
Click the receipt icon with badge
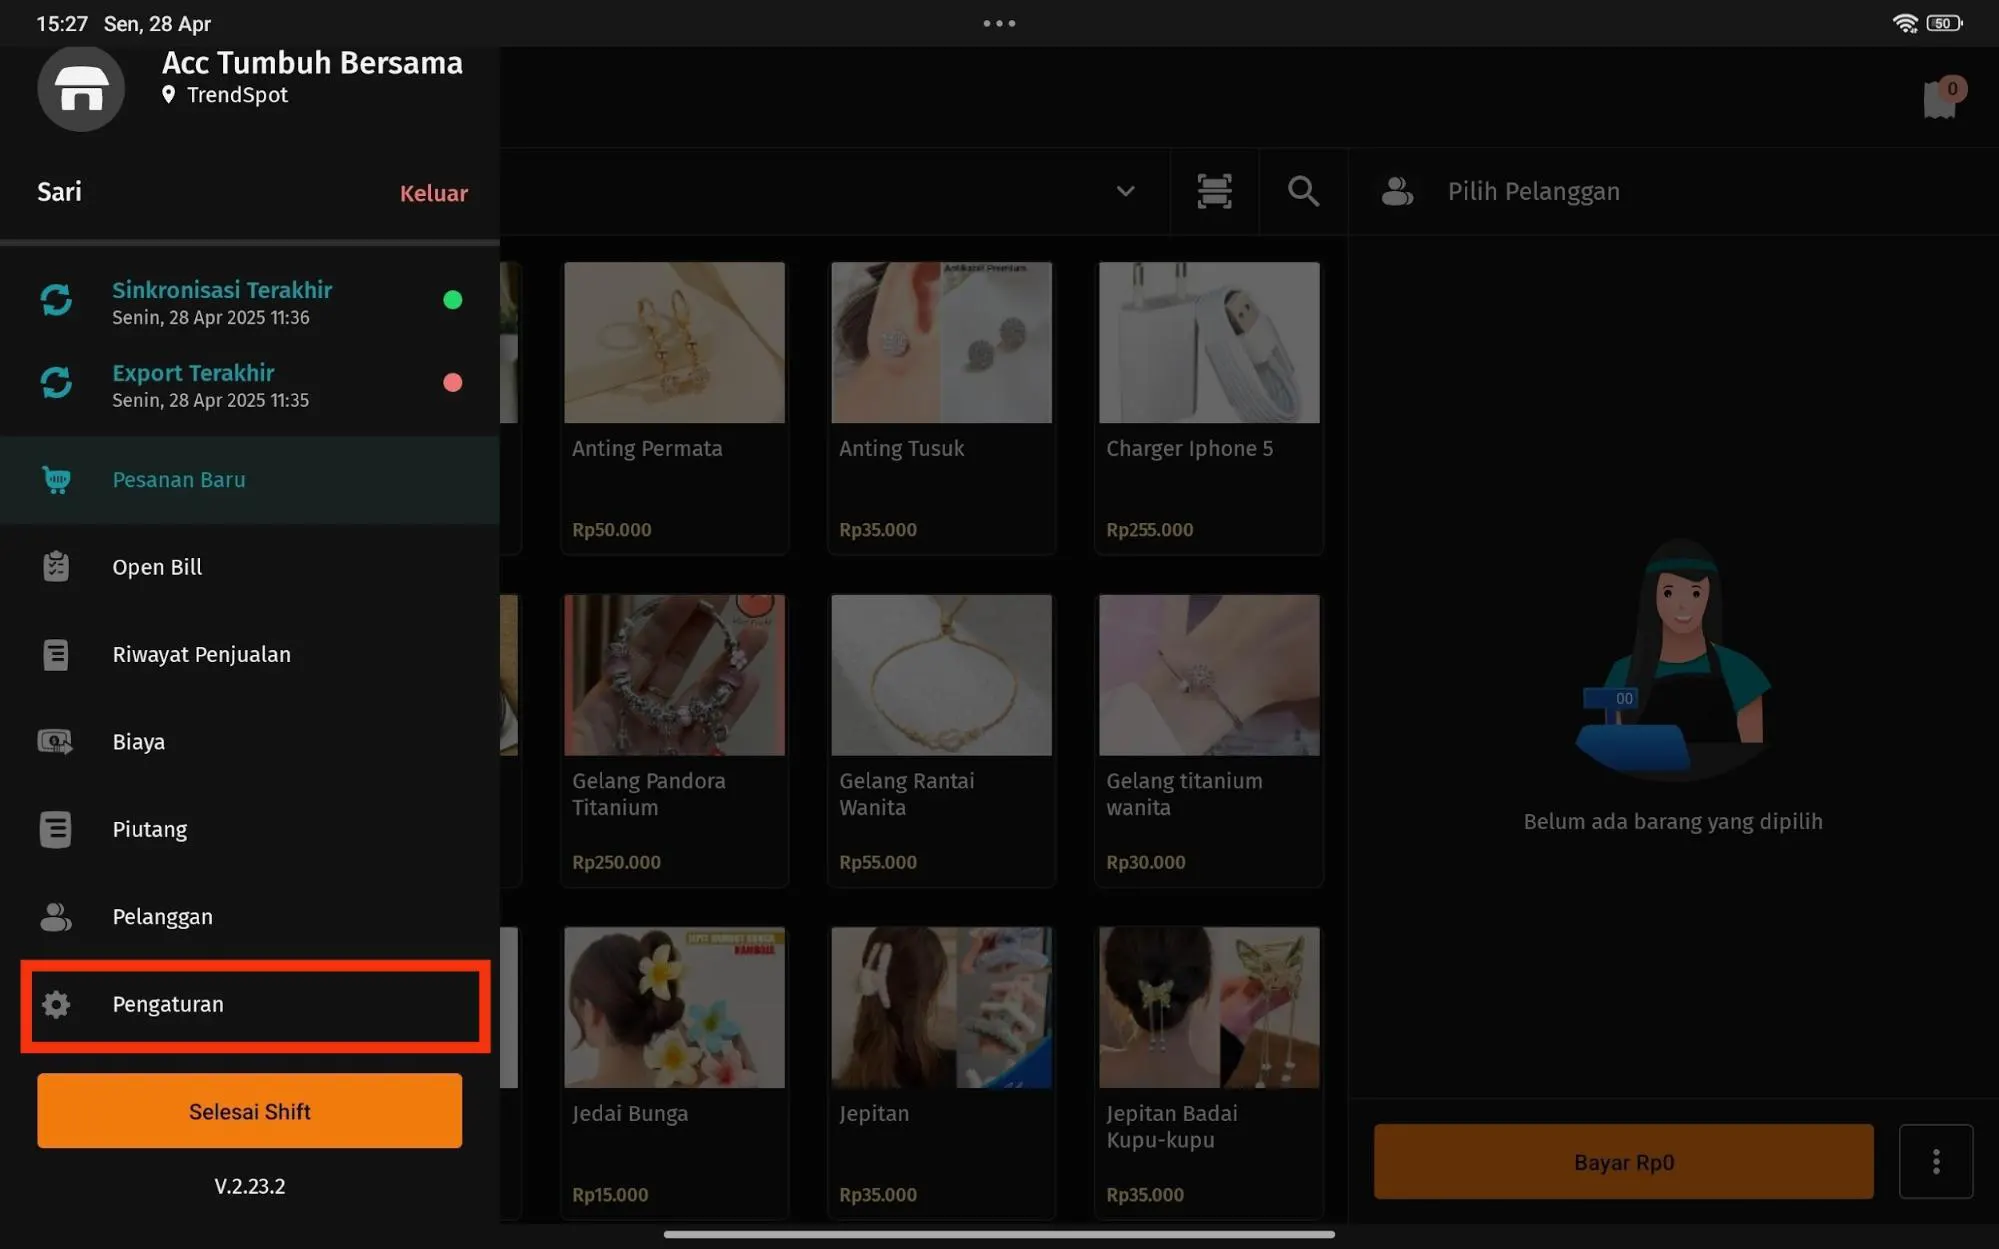point(1940,98)
